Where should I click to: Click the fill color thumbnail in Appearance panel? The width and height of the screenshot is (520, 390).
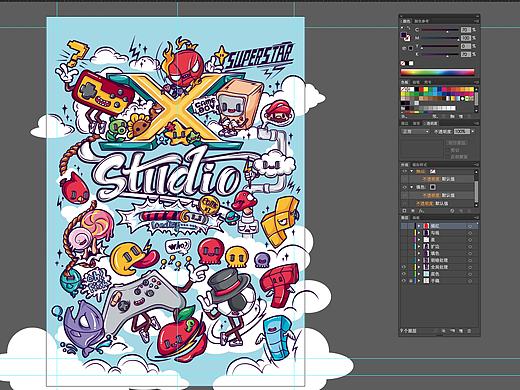pyautogui.click(x=433, y=187)
